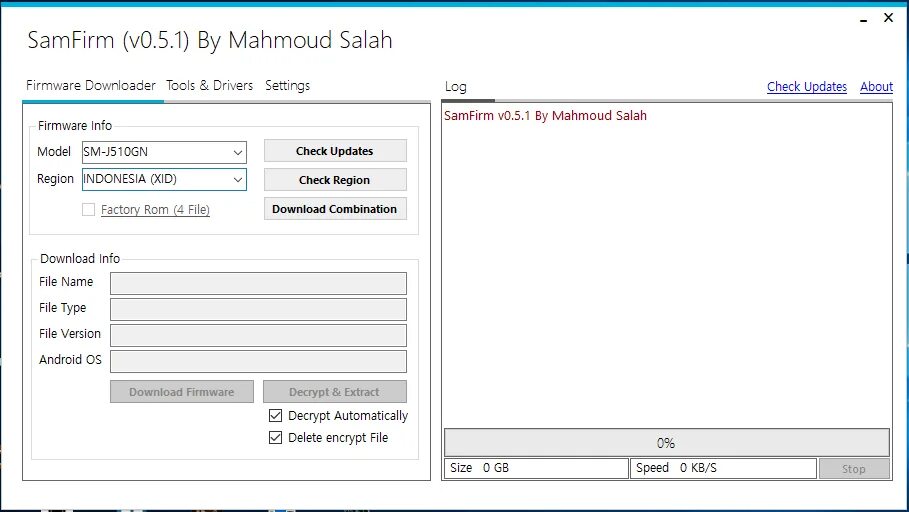Close the SamFirm window
The width and height of the screenshot is (909, 512).
(x=888, y=18)
